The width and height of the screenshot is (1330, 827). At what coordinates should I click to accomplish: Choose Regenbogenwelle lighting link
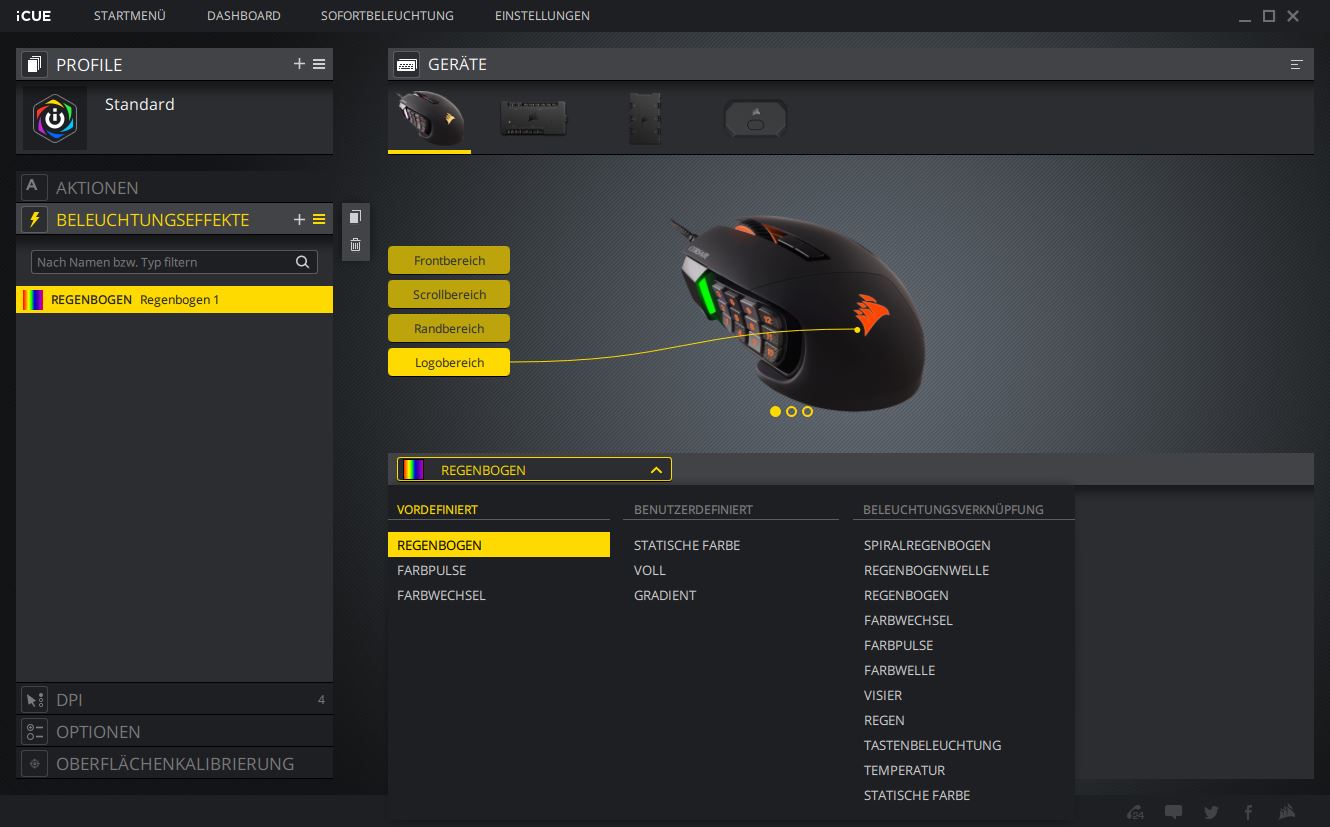pos(926,570)
